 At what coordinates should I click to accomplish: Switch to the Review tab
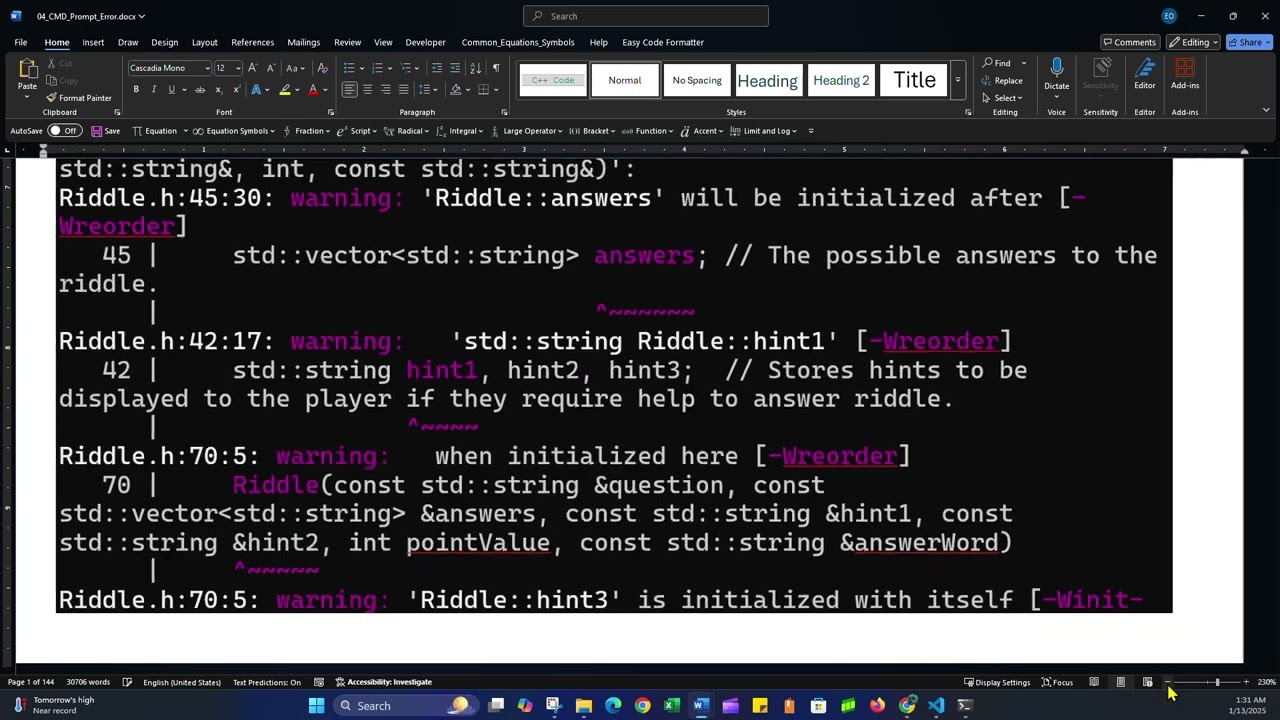coord(347,42)
